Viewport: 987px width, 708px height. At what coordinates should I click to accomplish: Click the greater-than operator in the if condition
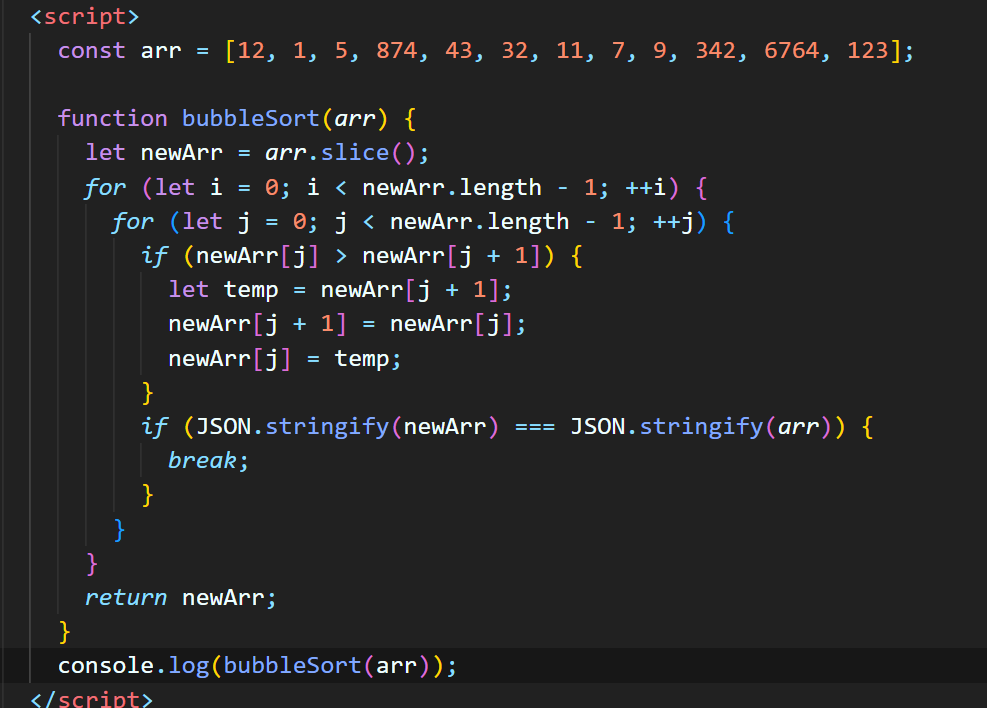pyautogui.click(x=341, y=256)
